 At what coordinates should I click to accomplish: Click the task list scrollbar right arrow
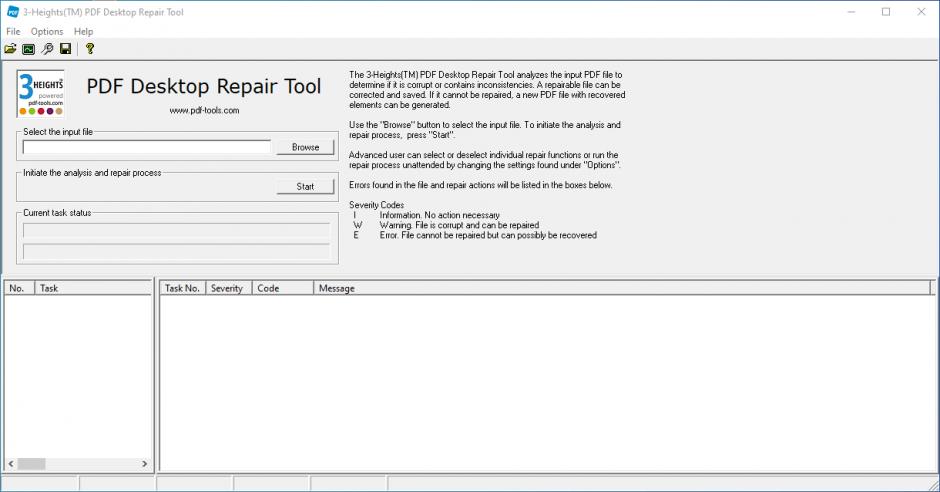click(x=144, y=464)
